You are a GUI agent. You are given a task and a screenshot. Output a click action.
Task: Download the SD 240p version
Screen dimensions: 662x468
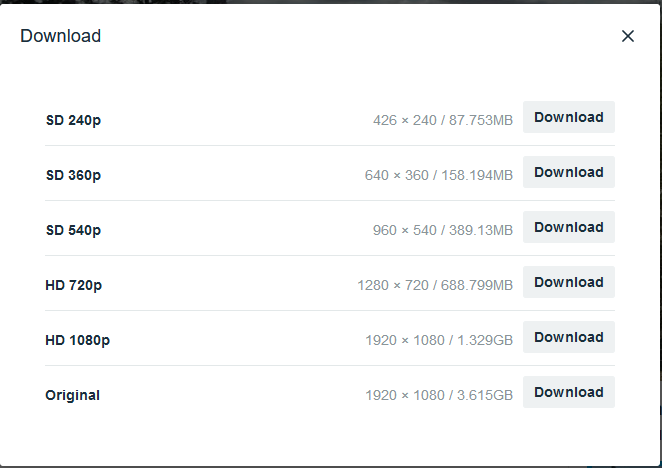[568, 117]
